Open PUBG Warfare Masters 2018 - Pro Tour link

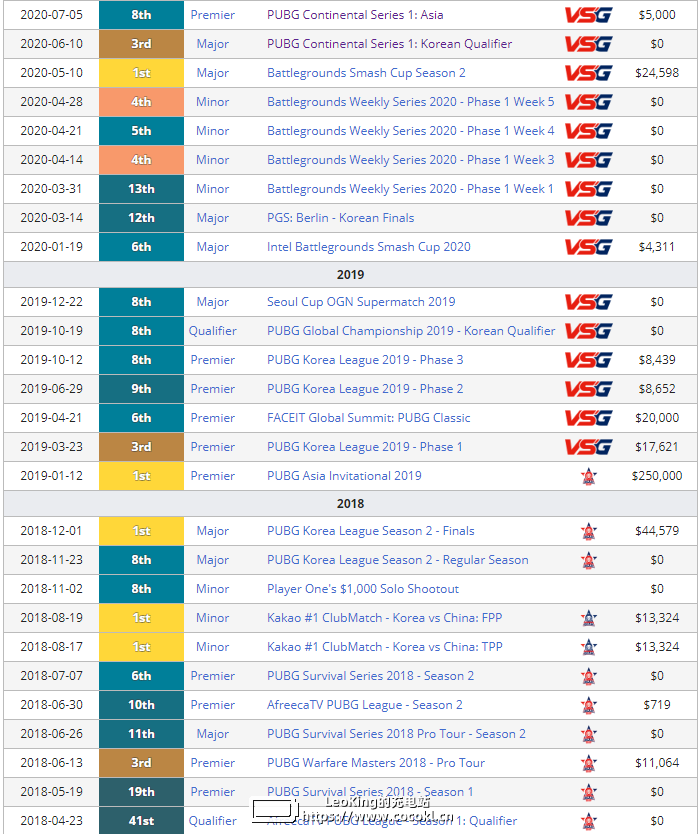[x=376, y=763]
